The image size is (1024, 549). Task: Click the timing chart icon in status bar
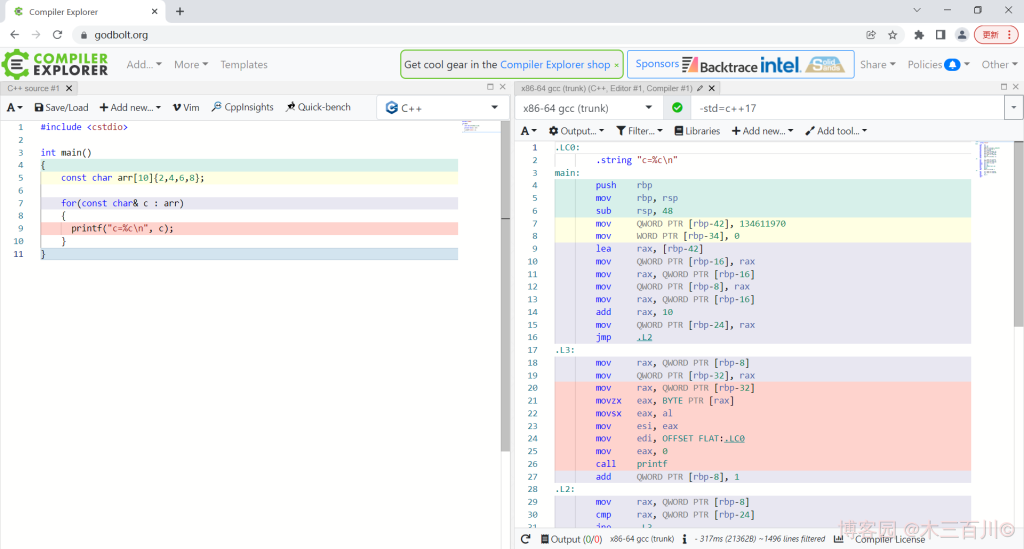839,539
